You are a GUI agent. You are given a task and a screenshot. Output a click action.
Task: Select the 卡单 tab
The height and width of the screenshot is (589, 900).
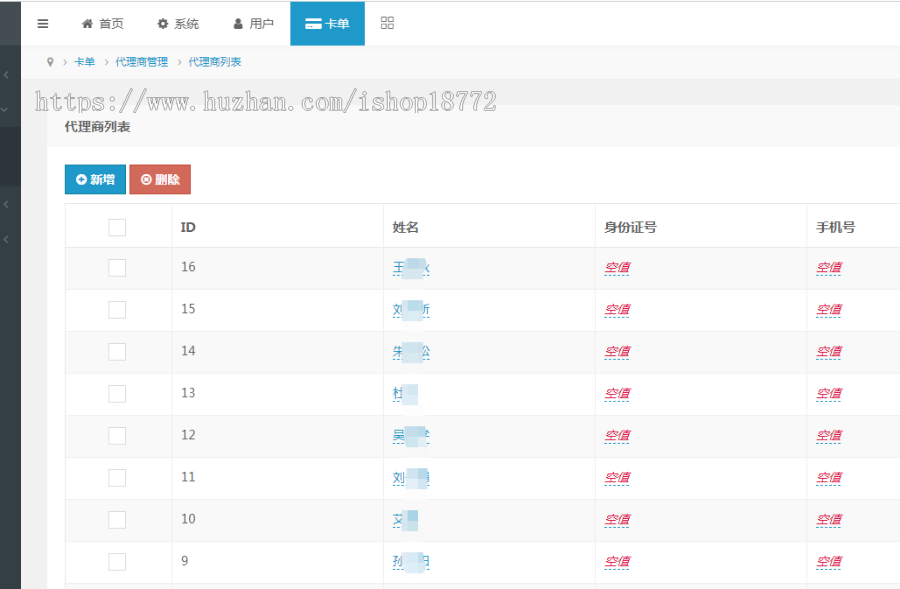[x=327, y=24]
